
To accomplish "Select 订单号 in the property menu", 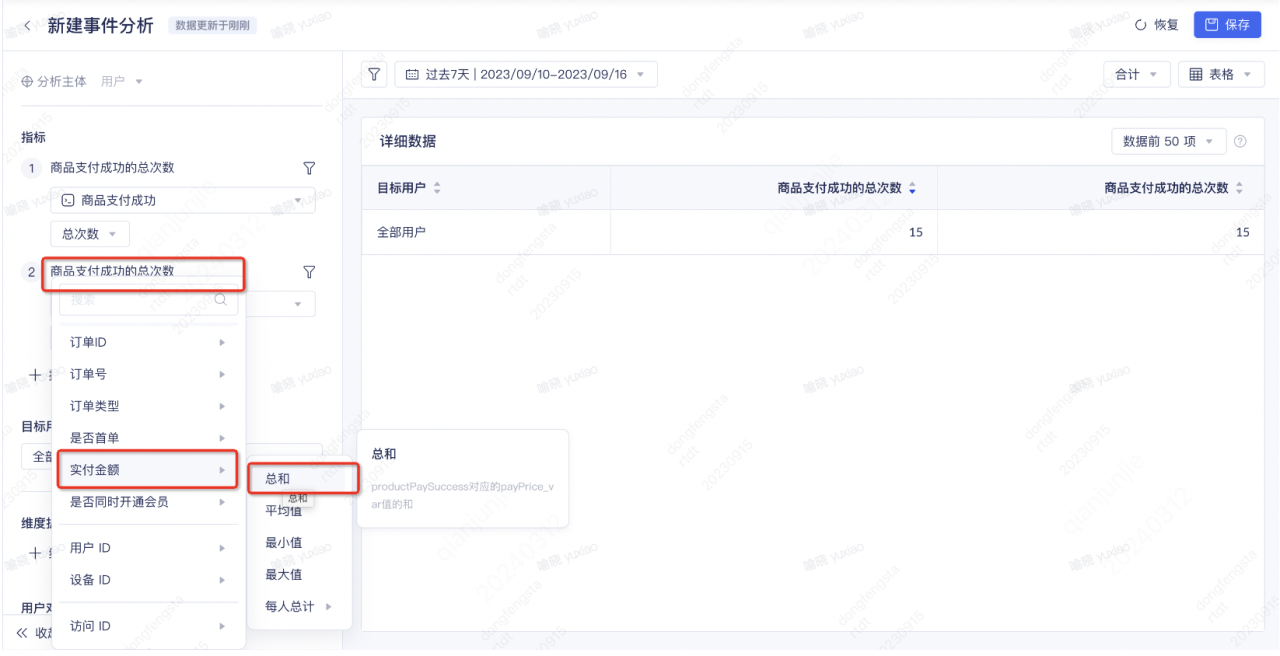I will 148,374.
